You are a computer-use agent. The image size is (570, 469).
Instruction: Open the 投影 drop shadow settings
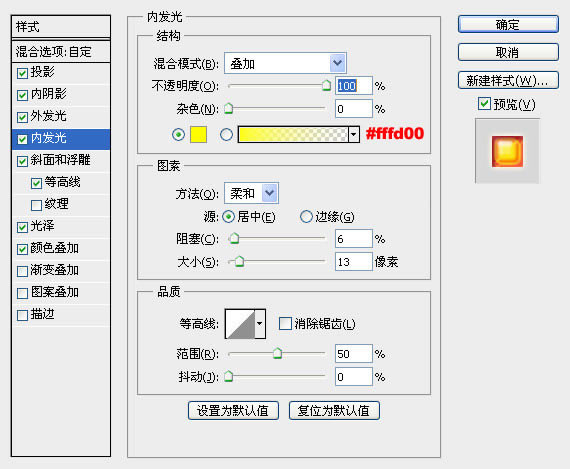pyautogui.click(x=43, y=72)
